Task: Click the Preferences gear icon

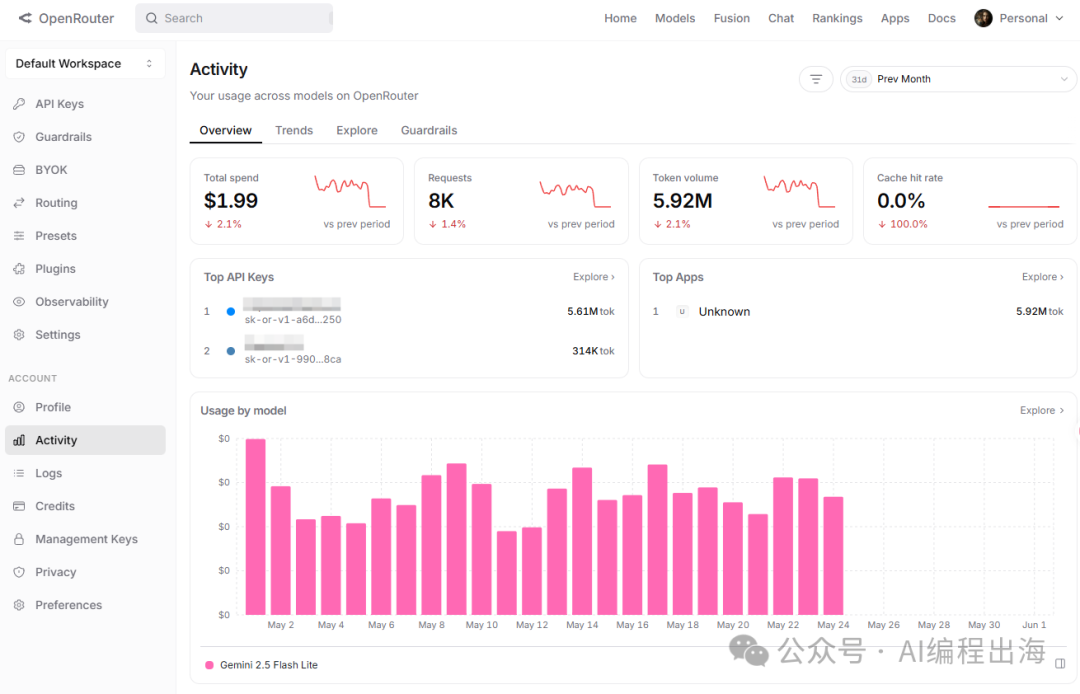Action: coord(19,605)
